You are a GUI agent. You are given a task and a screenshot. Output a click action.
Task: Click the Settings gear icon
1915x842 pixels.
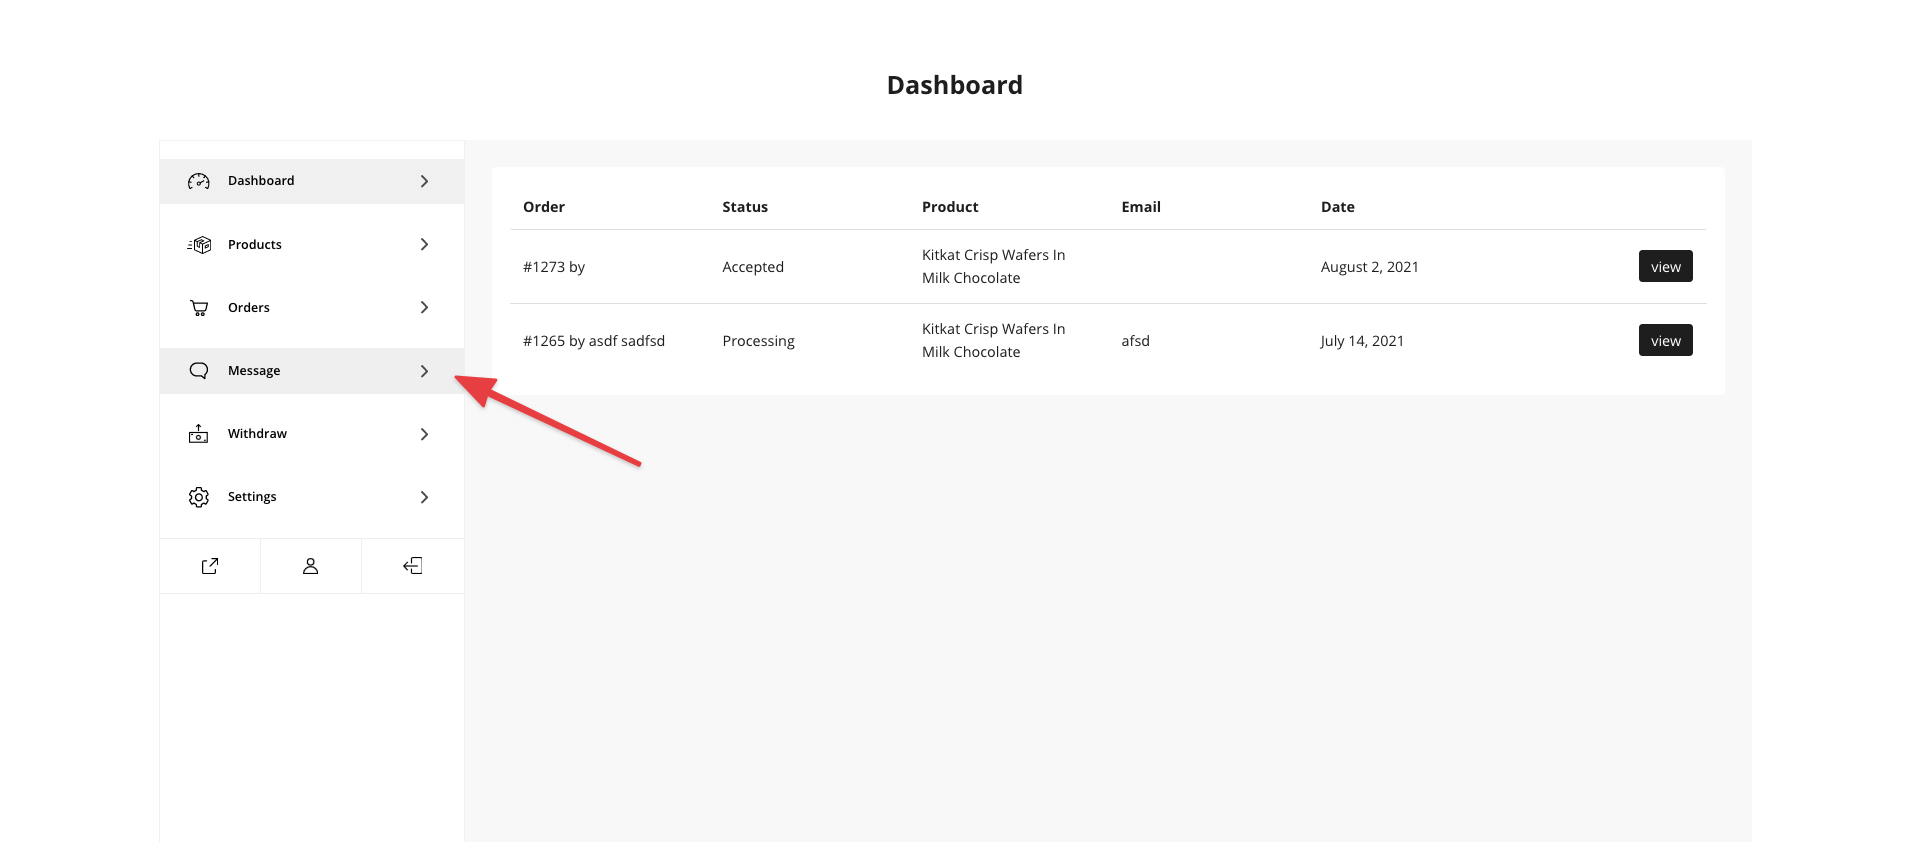pyautogui.click(x=199, y=497)
